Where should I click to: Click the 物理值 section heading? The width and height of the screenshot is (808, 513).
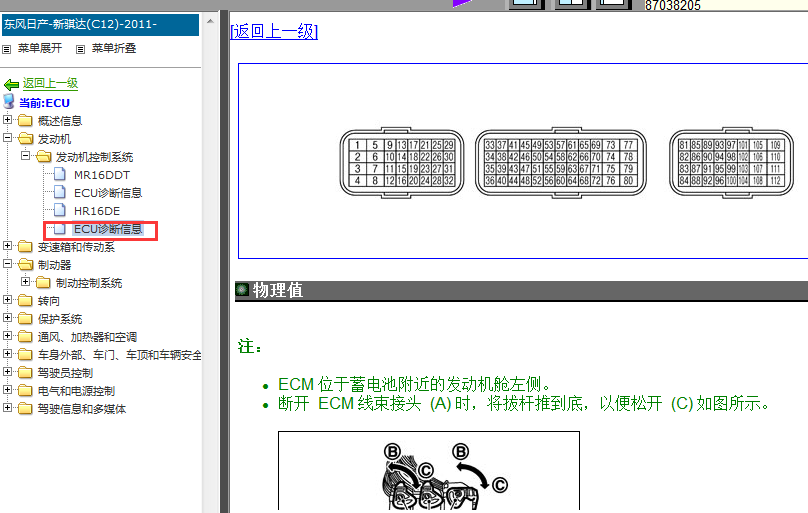[x=278, y=290]
